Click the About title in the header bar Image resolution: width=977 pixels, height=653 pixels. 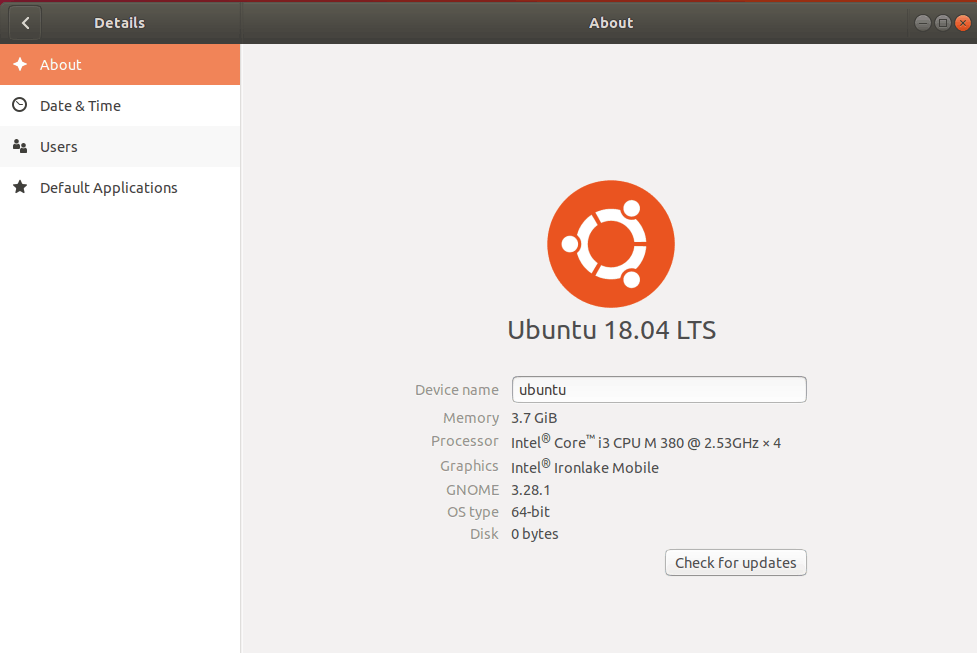(610, 22)
